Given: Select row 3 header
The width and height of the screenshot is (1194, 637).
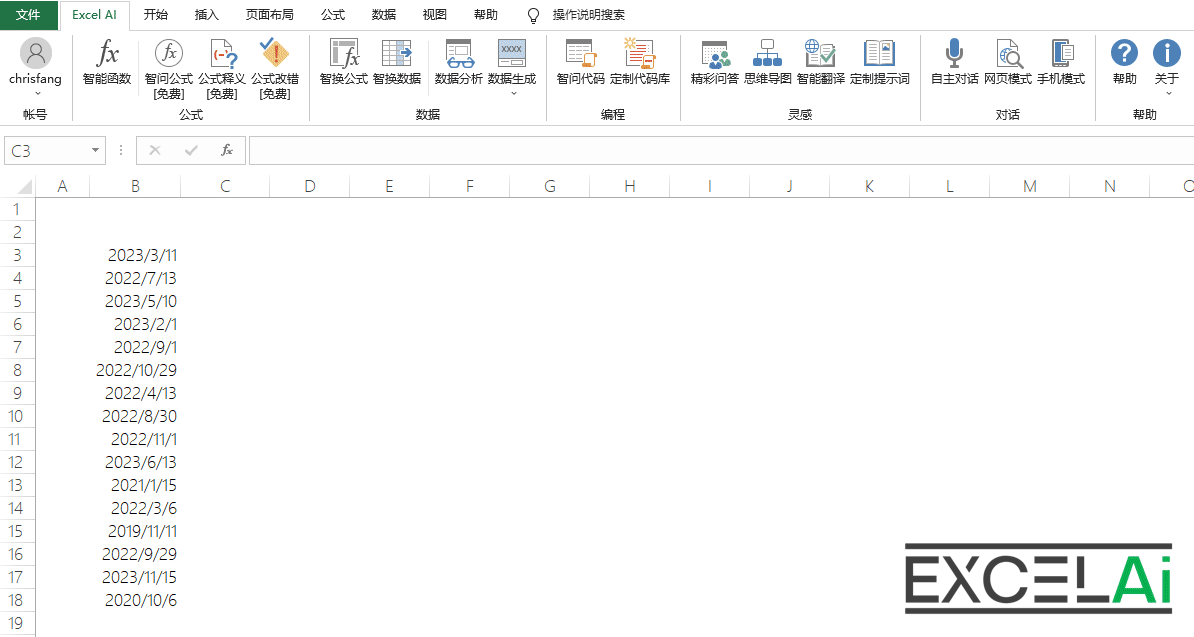Looking at the screenshot, I should 18,255.
